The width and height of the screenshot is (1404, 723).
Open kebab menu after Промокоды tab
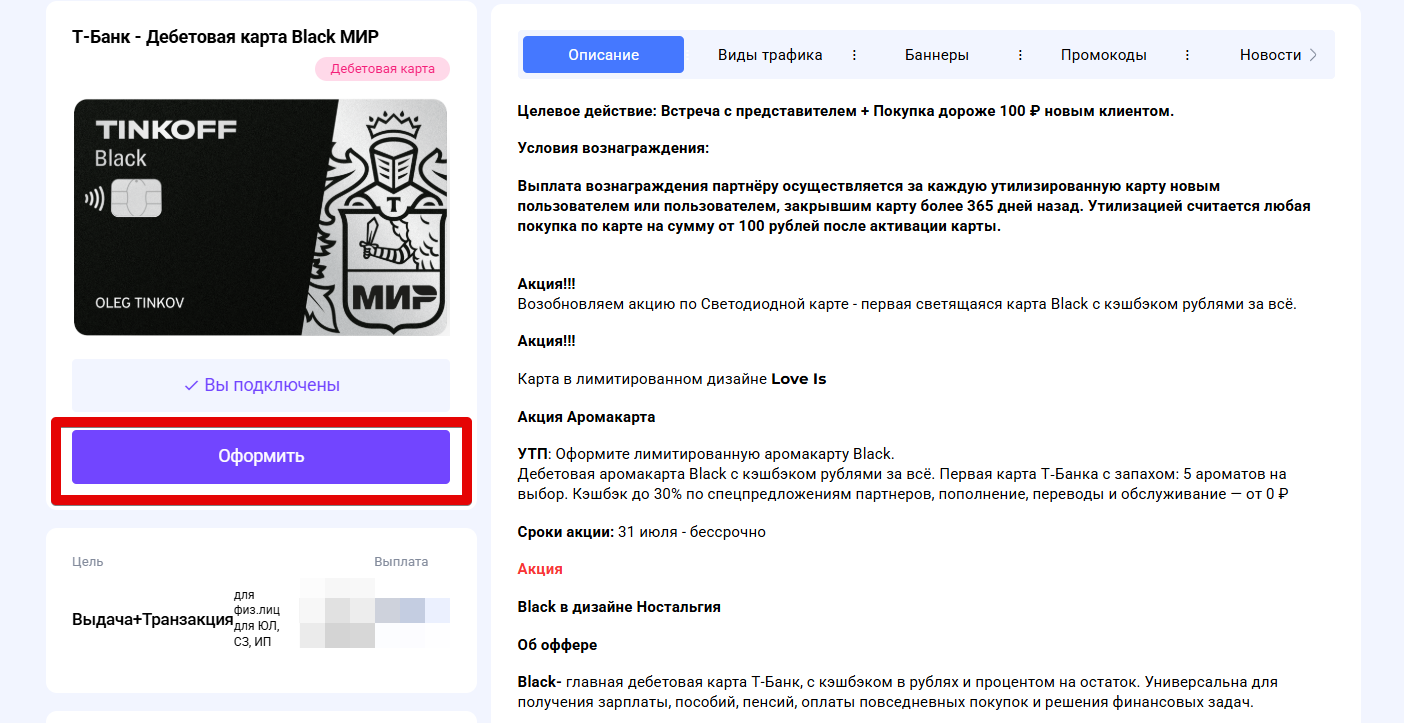(x=1187, y=55)
